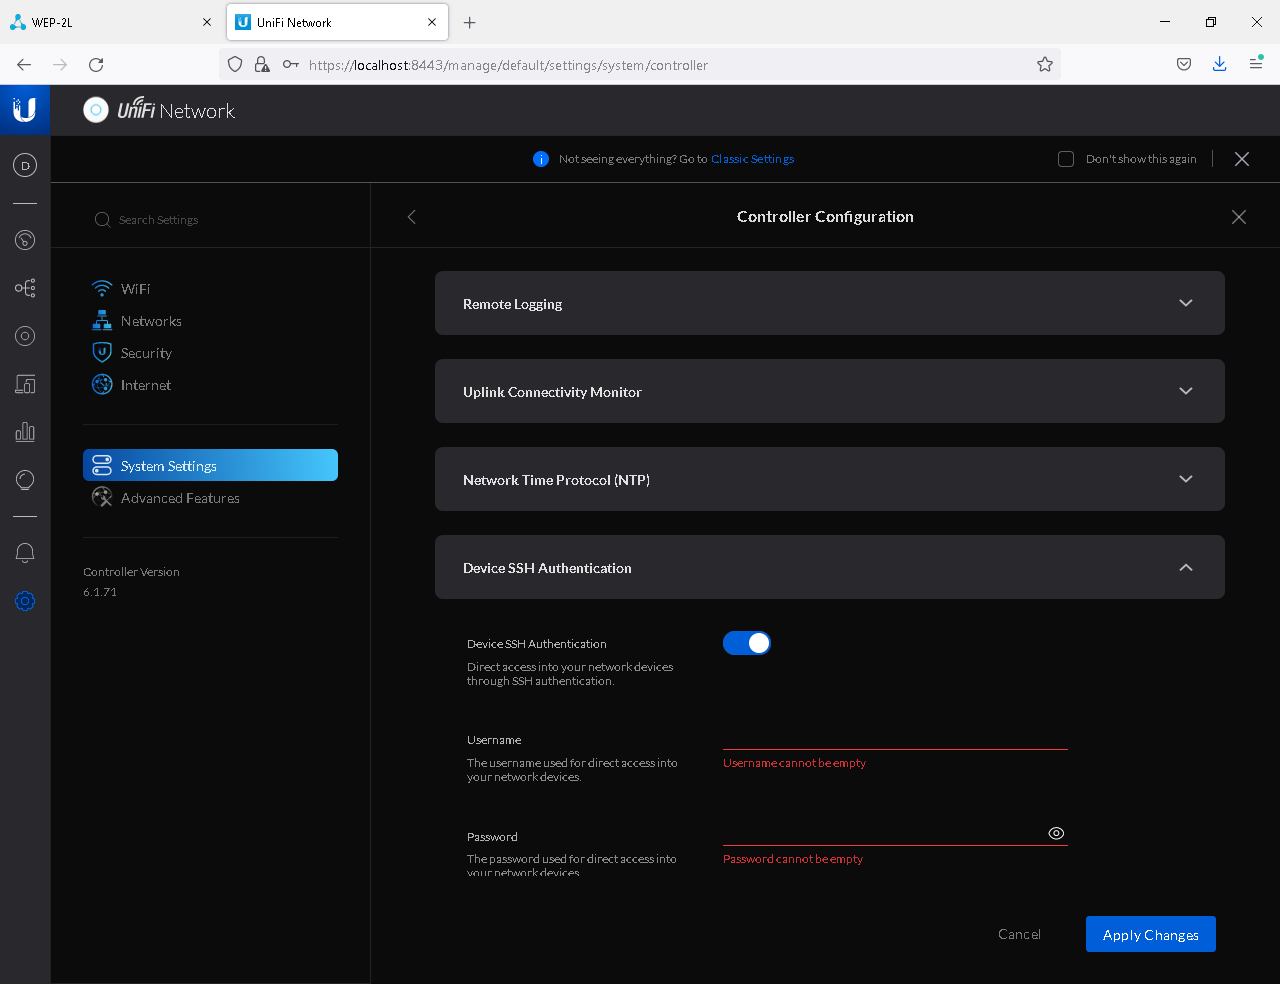The image size is (1280, 984).
Task: Click the Ubiquiti U logo icon
Action: pyautogui.click(x=25, y=110)
